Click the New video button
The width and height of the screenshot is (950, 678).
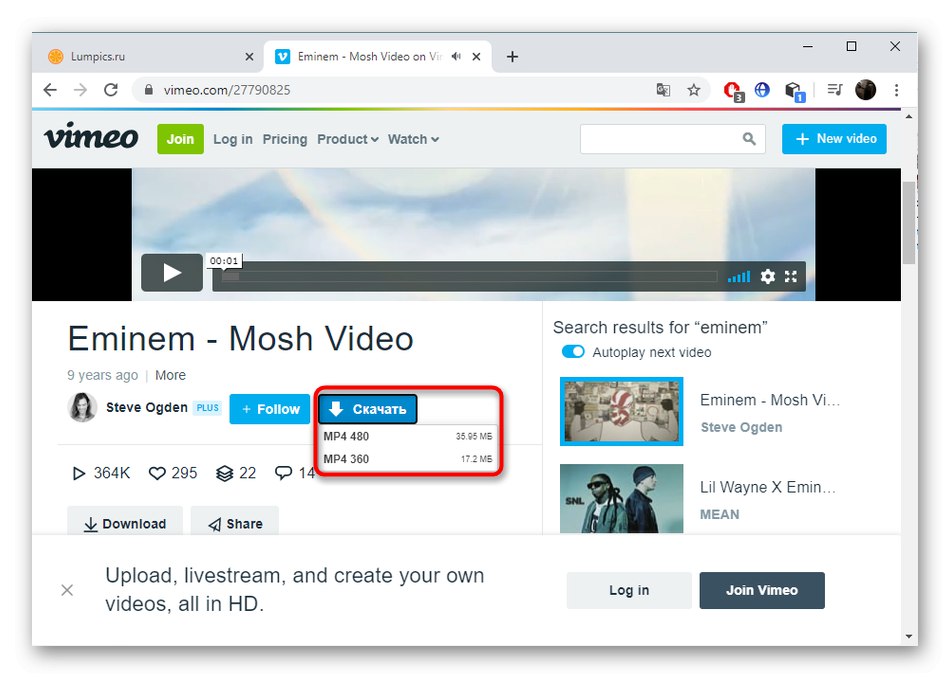click(834, 139)
